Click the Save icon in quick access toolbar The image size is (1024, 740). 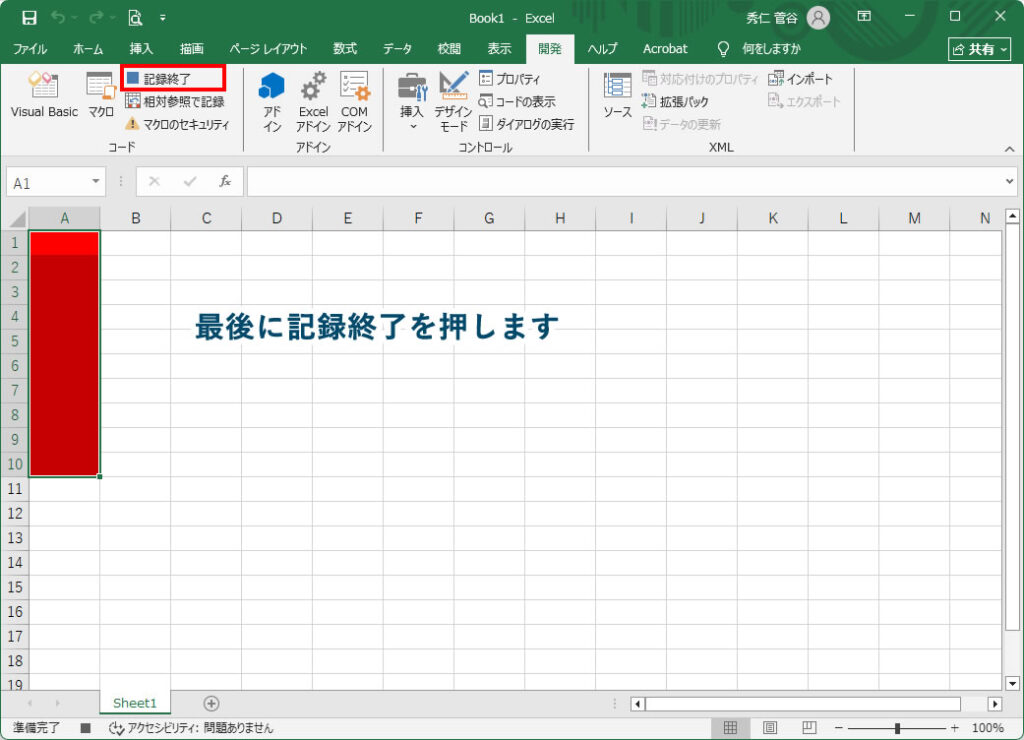tap(29, 18)
